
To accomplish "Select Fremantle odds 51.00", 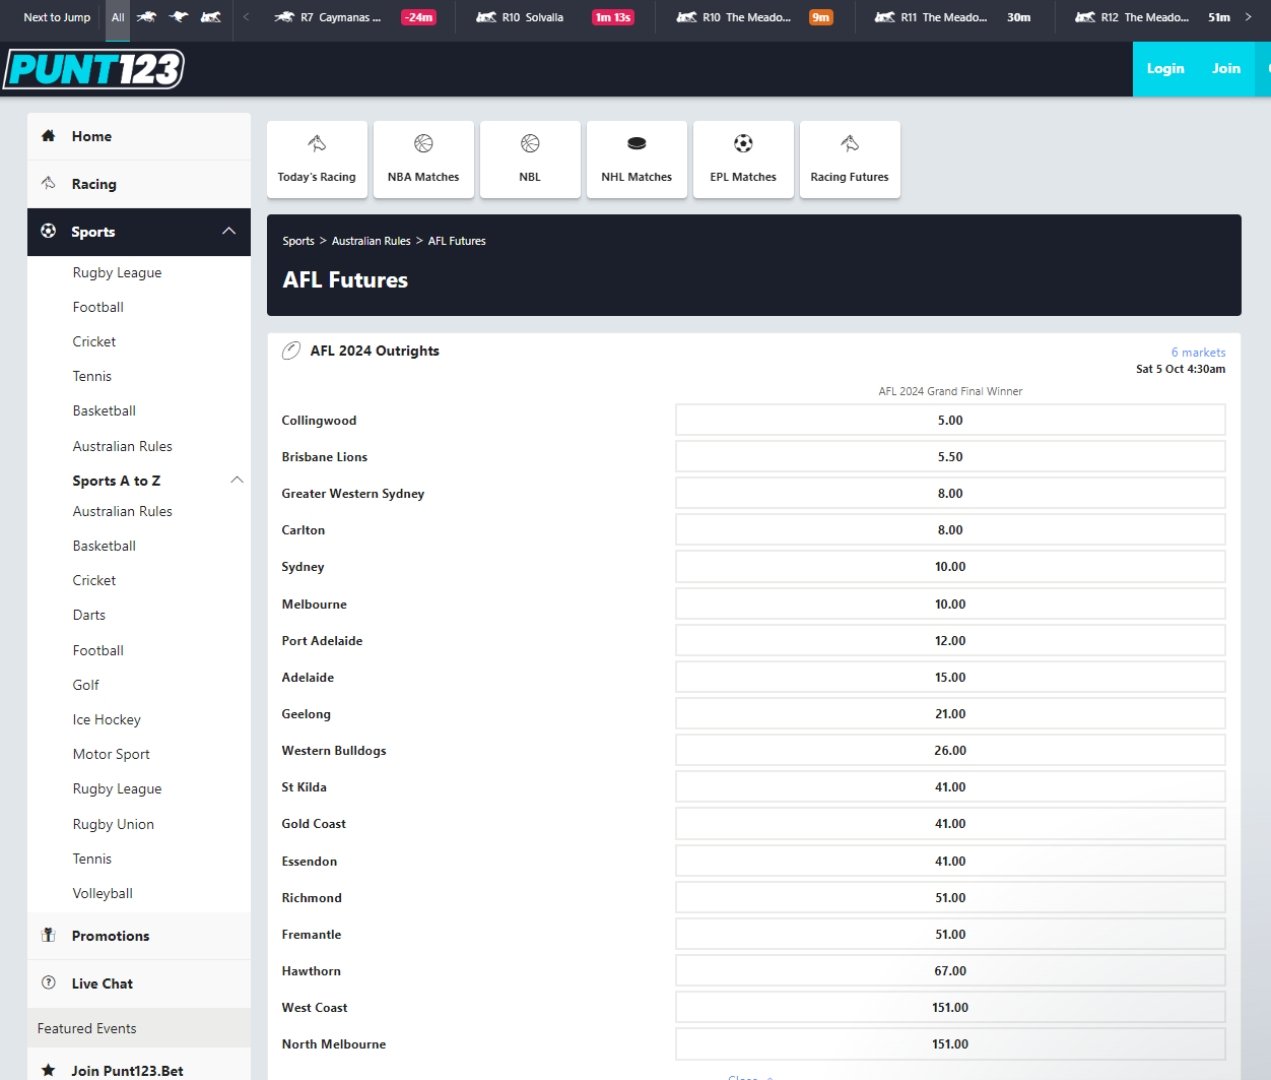I will pos(950,934).
